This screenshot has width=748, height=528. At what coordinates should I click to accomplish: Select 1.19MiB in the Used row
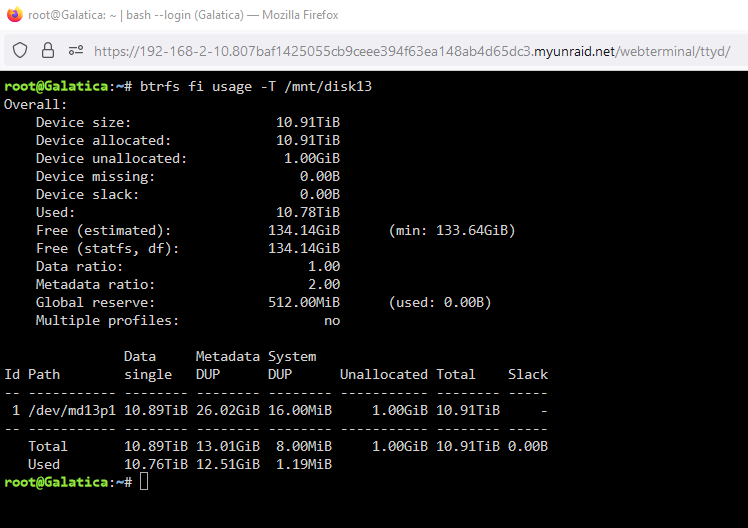(x=304, y=465)
